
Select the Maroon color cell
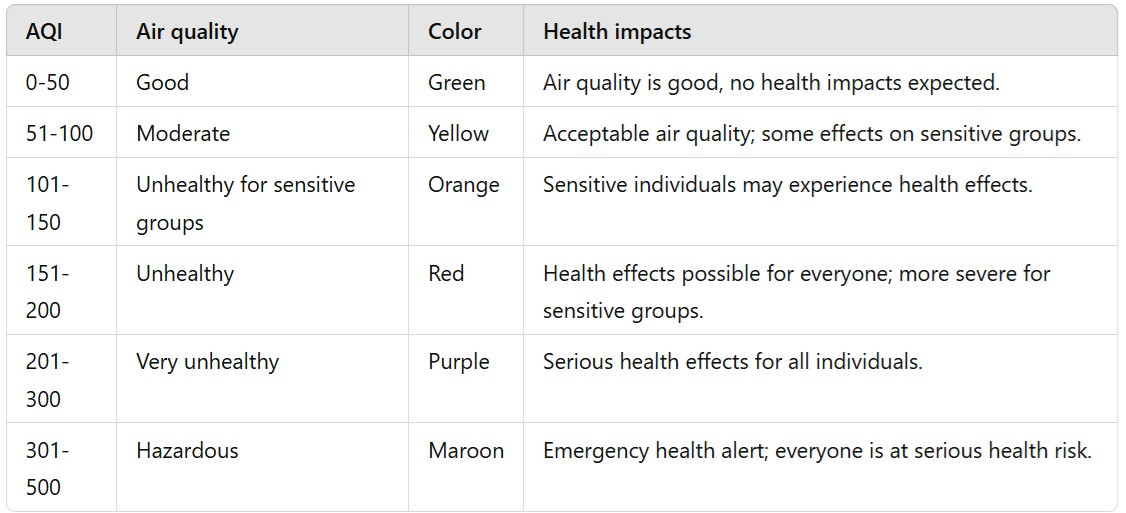pos(466,450)
